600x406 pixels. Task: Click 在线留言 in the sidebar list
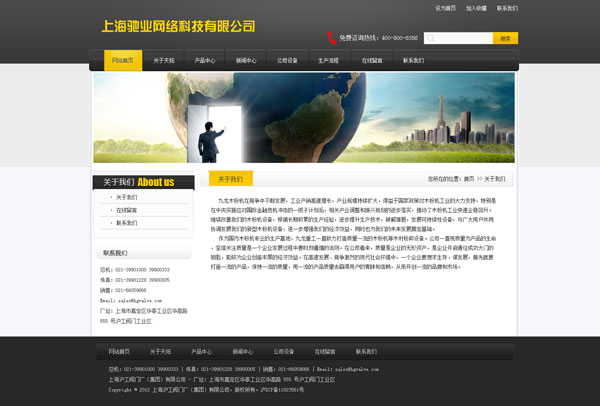pos(126,210)
